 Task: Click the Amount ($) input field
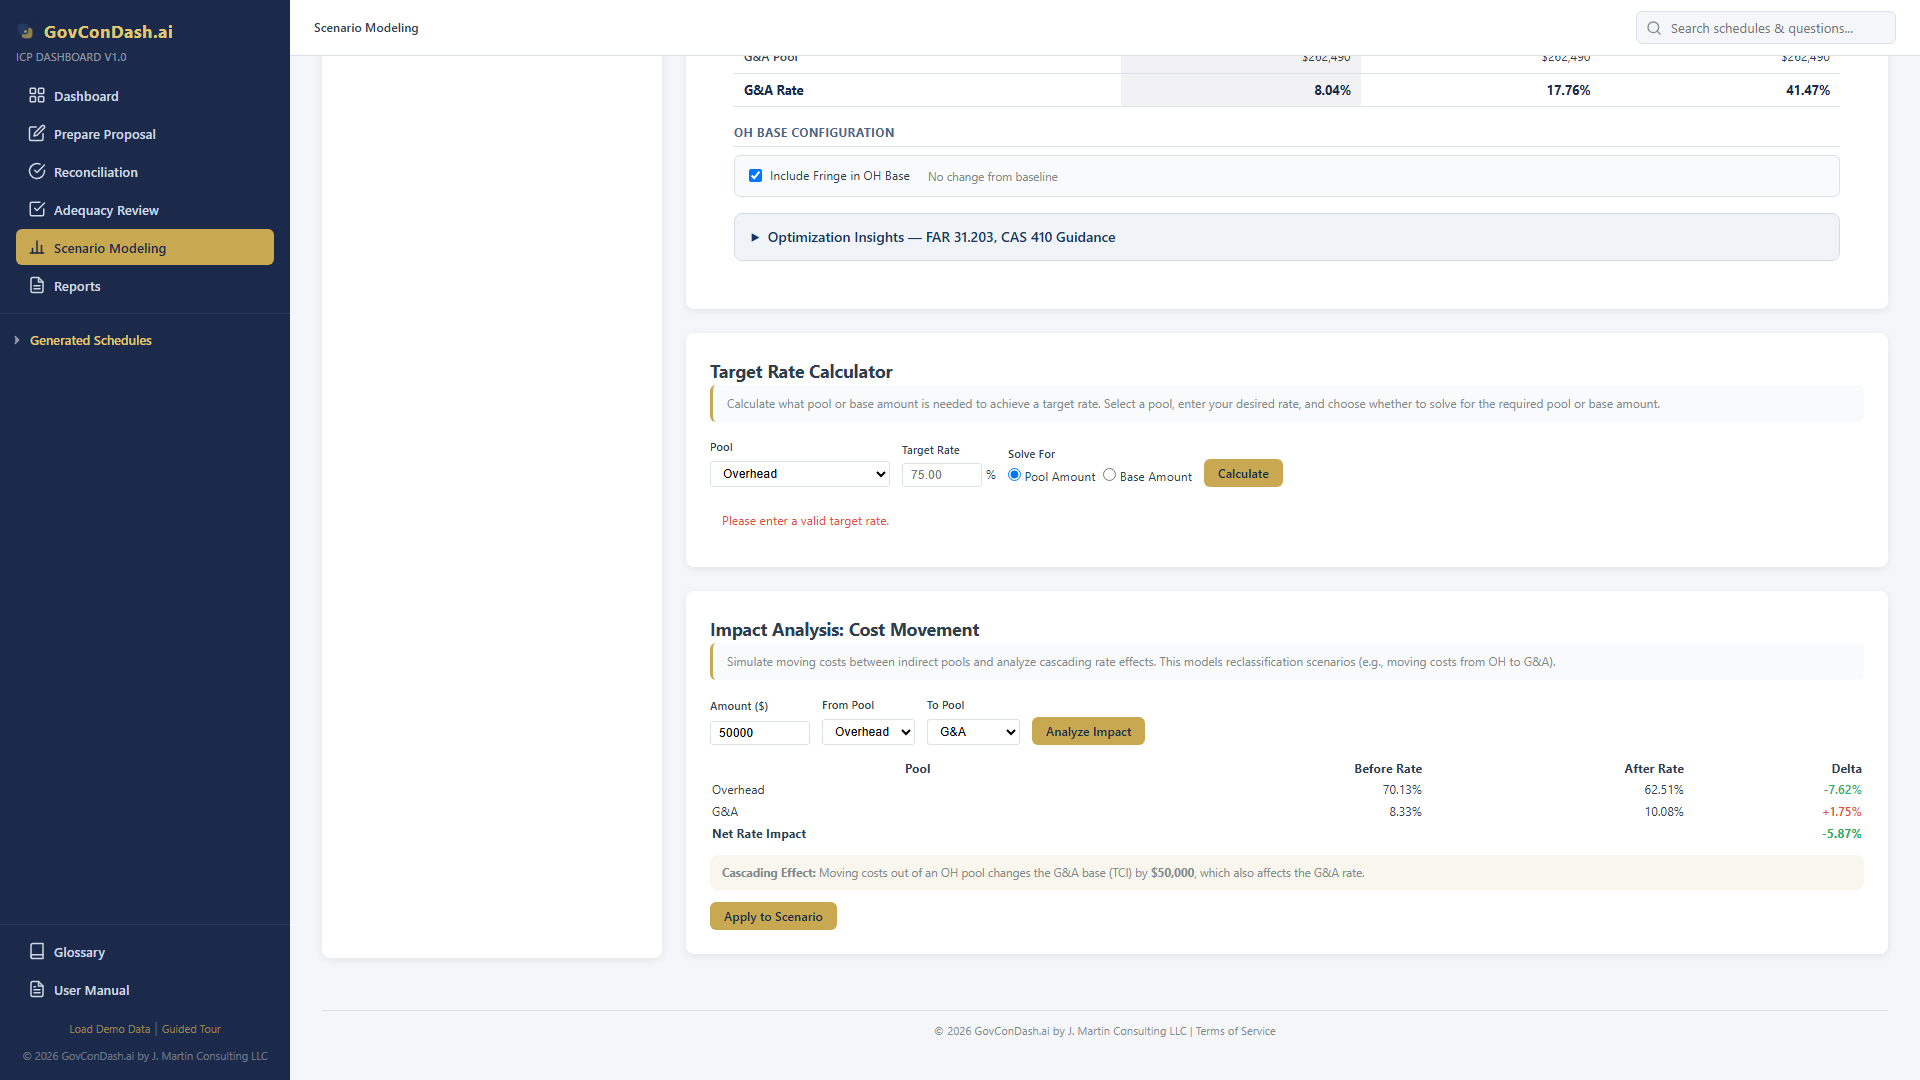(759, 733)
